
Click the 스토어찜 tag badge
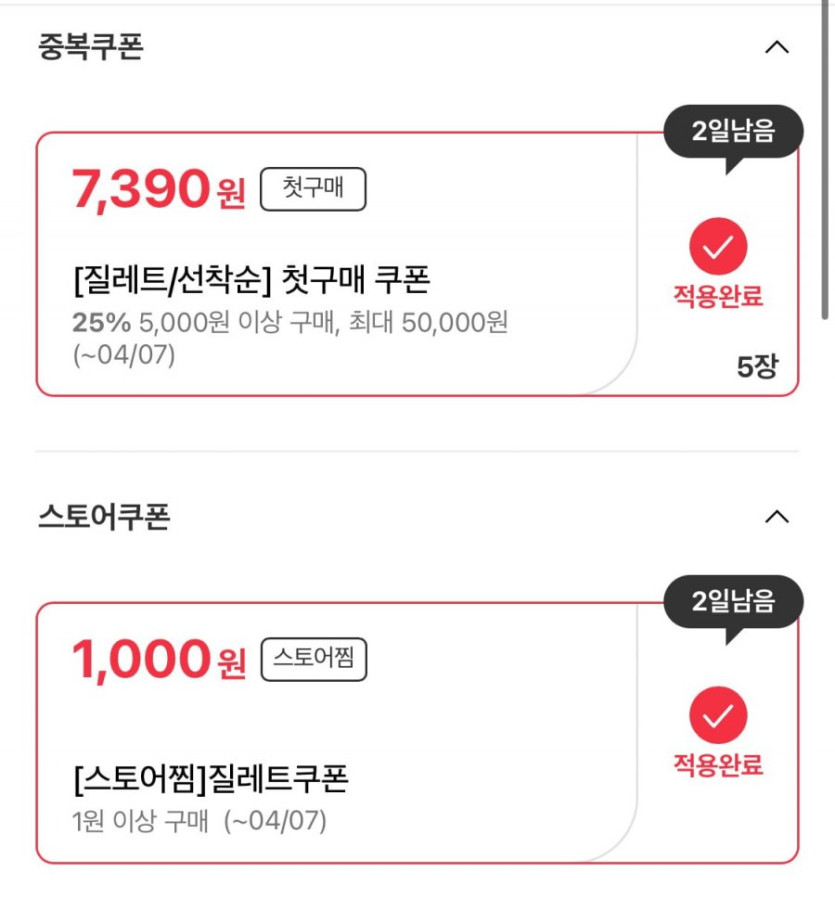pos(313,660)
